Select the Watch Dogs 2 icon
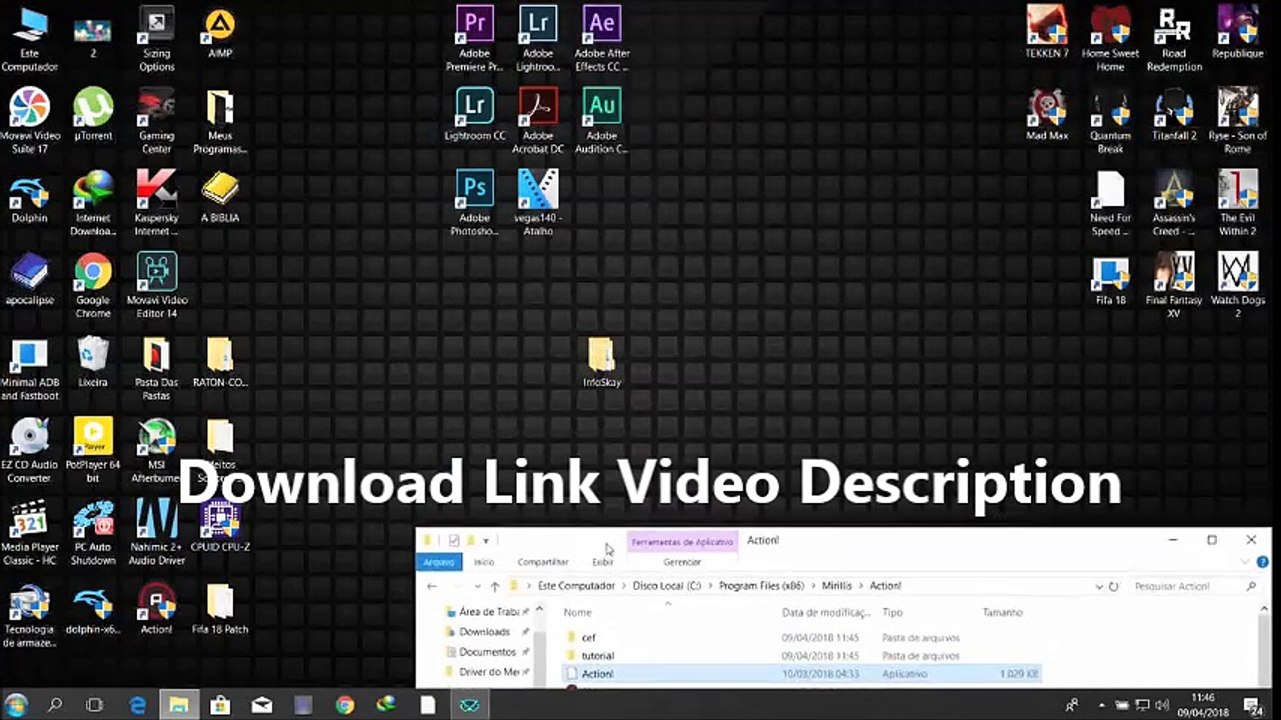 (1238, 285)
